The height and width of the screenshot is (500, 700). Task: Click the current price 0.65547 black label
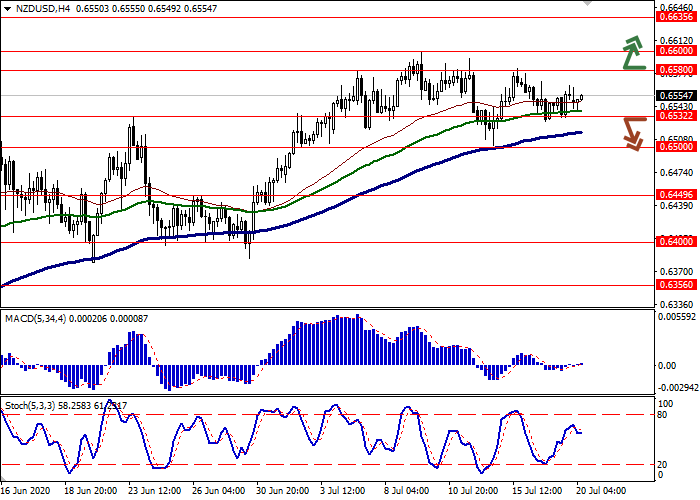tap(676, 95)
